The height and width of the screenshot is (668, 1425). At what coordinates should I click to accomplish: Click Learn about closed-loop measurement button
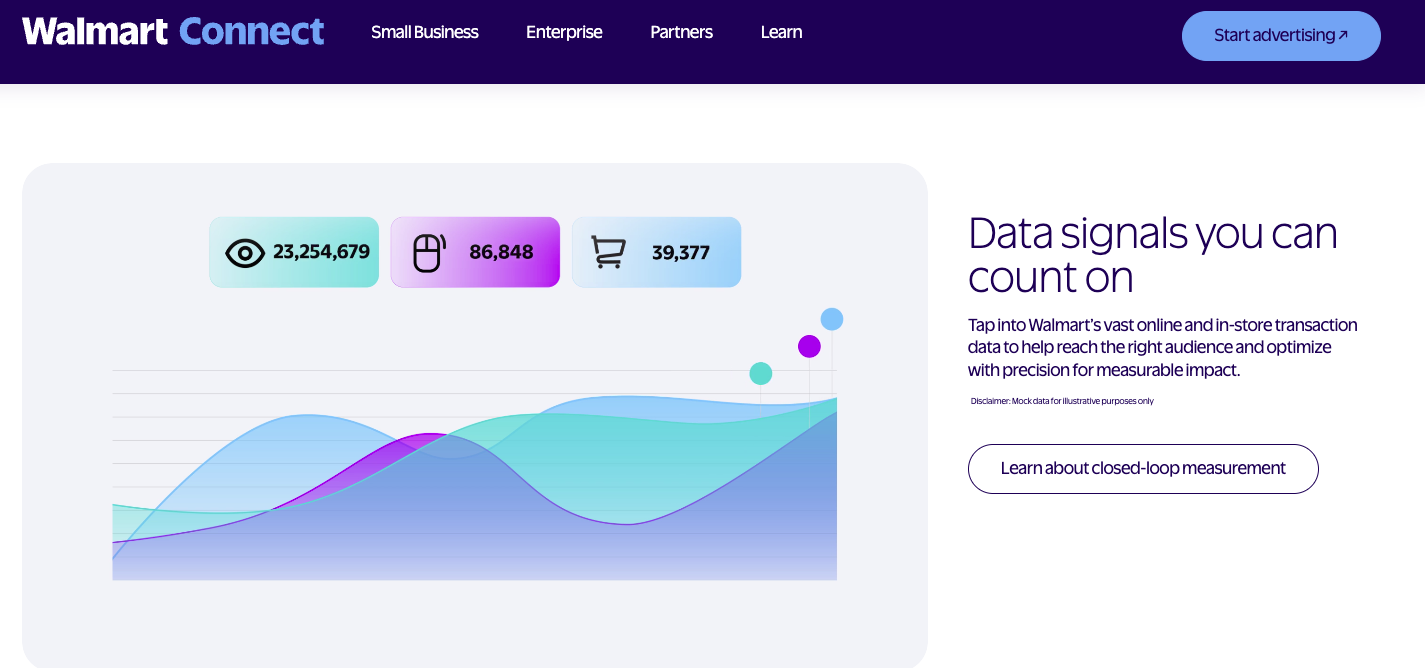tap(1143, 468)
